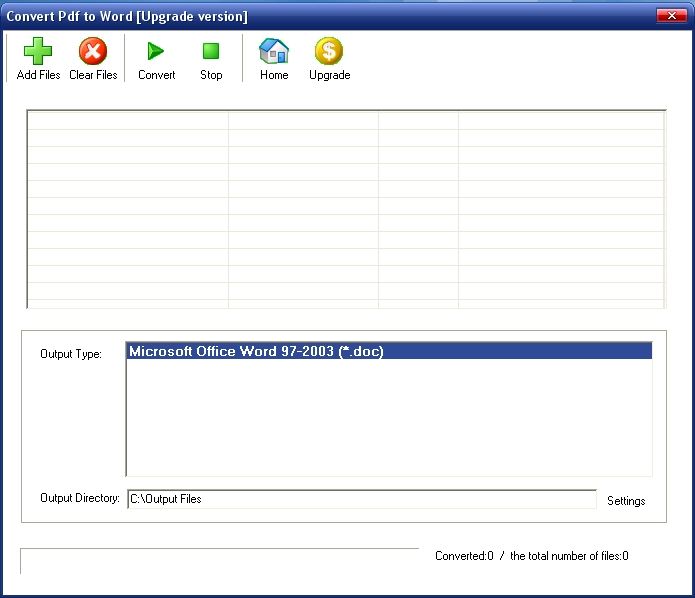Viewport: 695px width, 598px height.
Task: Close the Convert Pdf to Word window
Action: click(671, 16)
